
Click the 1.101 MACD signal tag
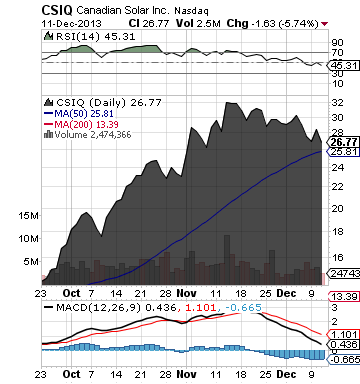coord(343,334)
